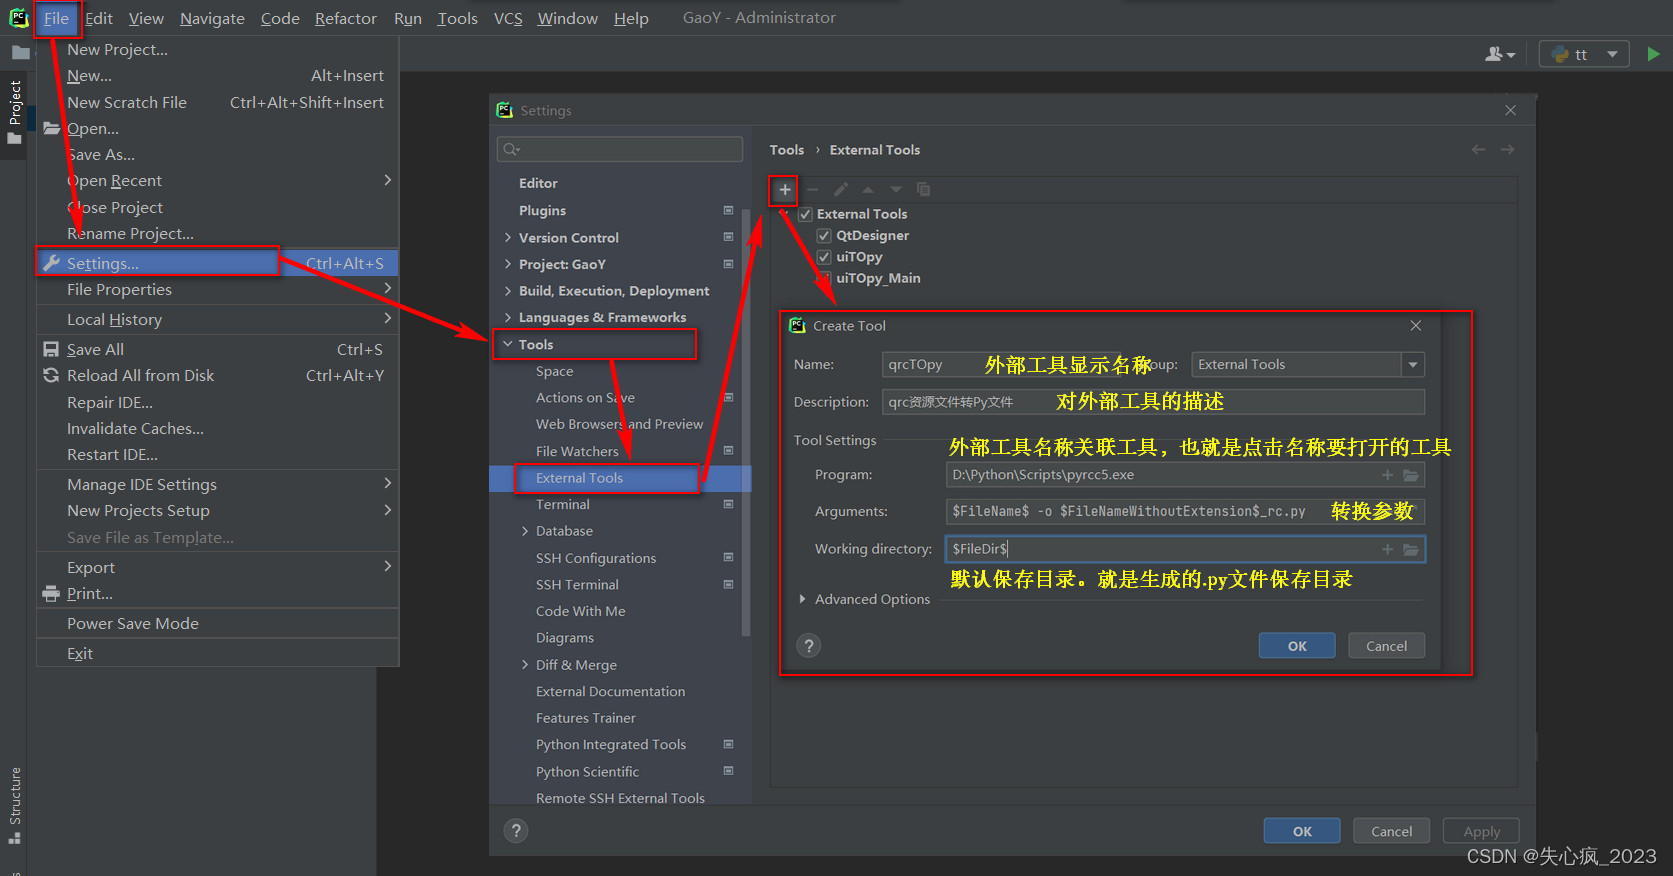Screen dimensions: 1673x876
Task: Toggle the External Tools group checkbox
Action: [x=805, y=214]
